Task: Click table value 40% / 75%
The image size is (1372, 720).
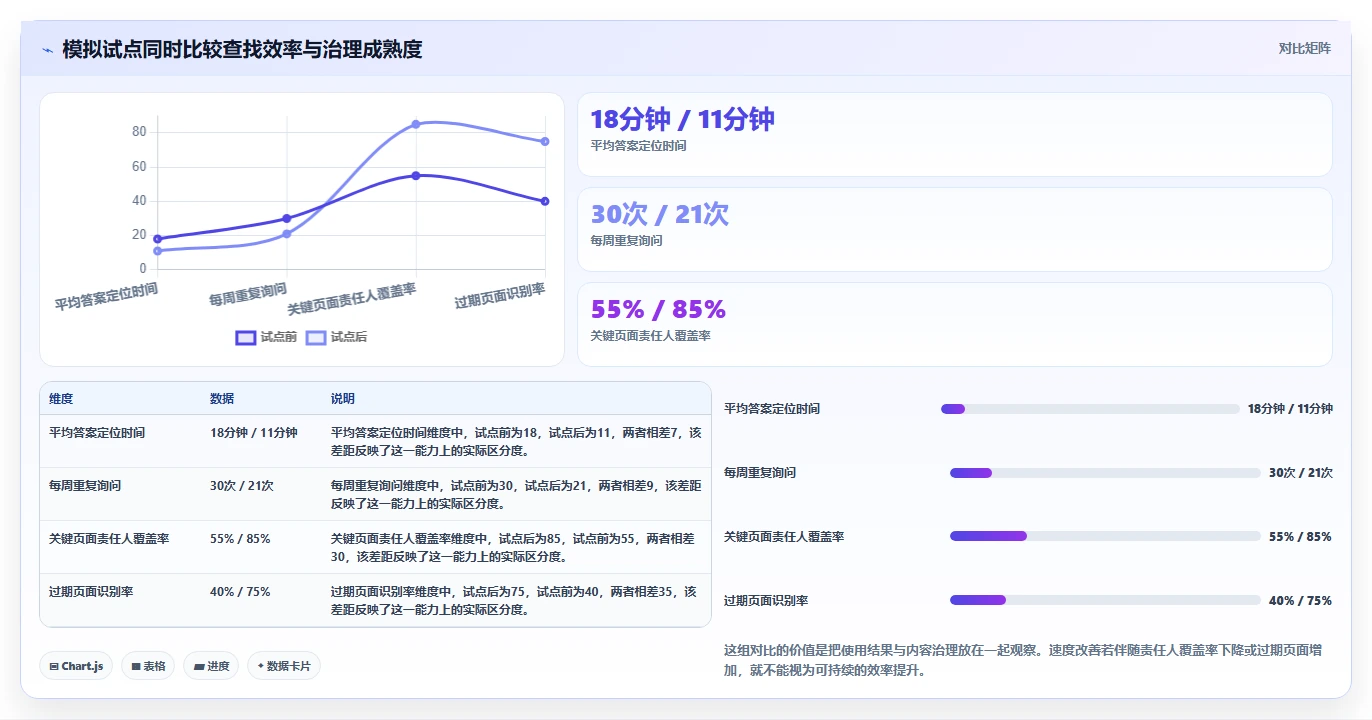Action: click(x=240, y=592)
